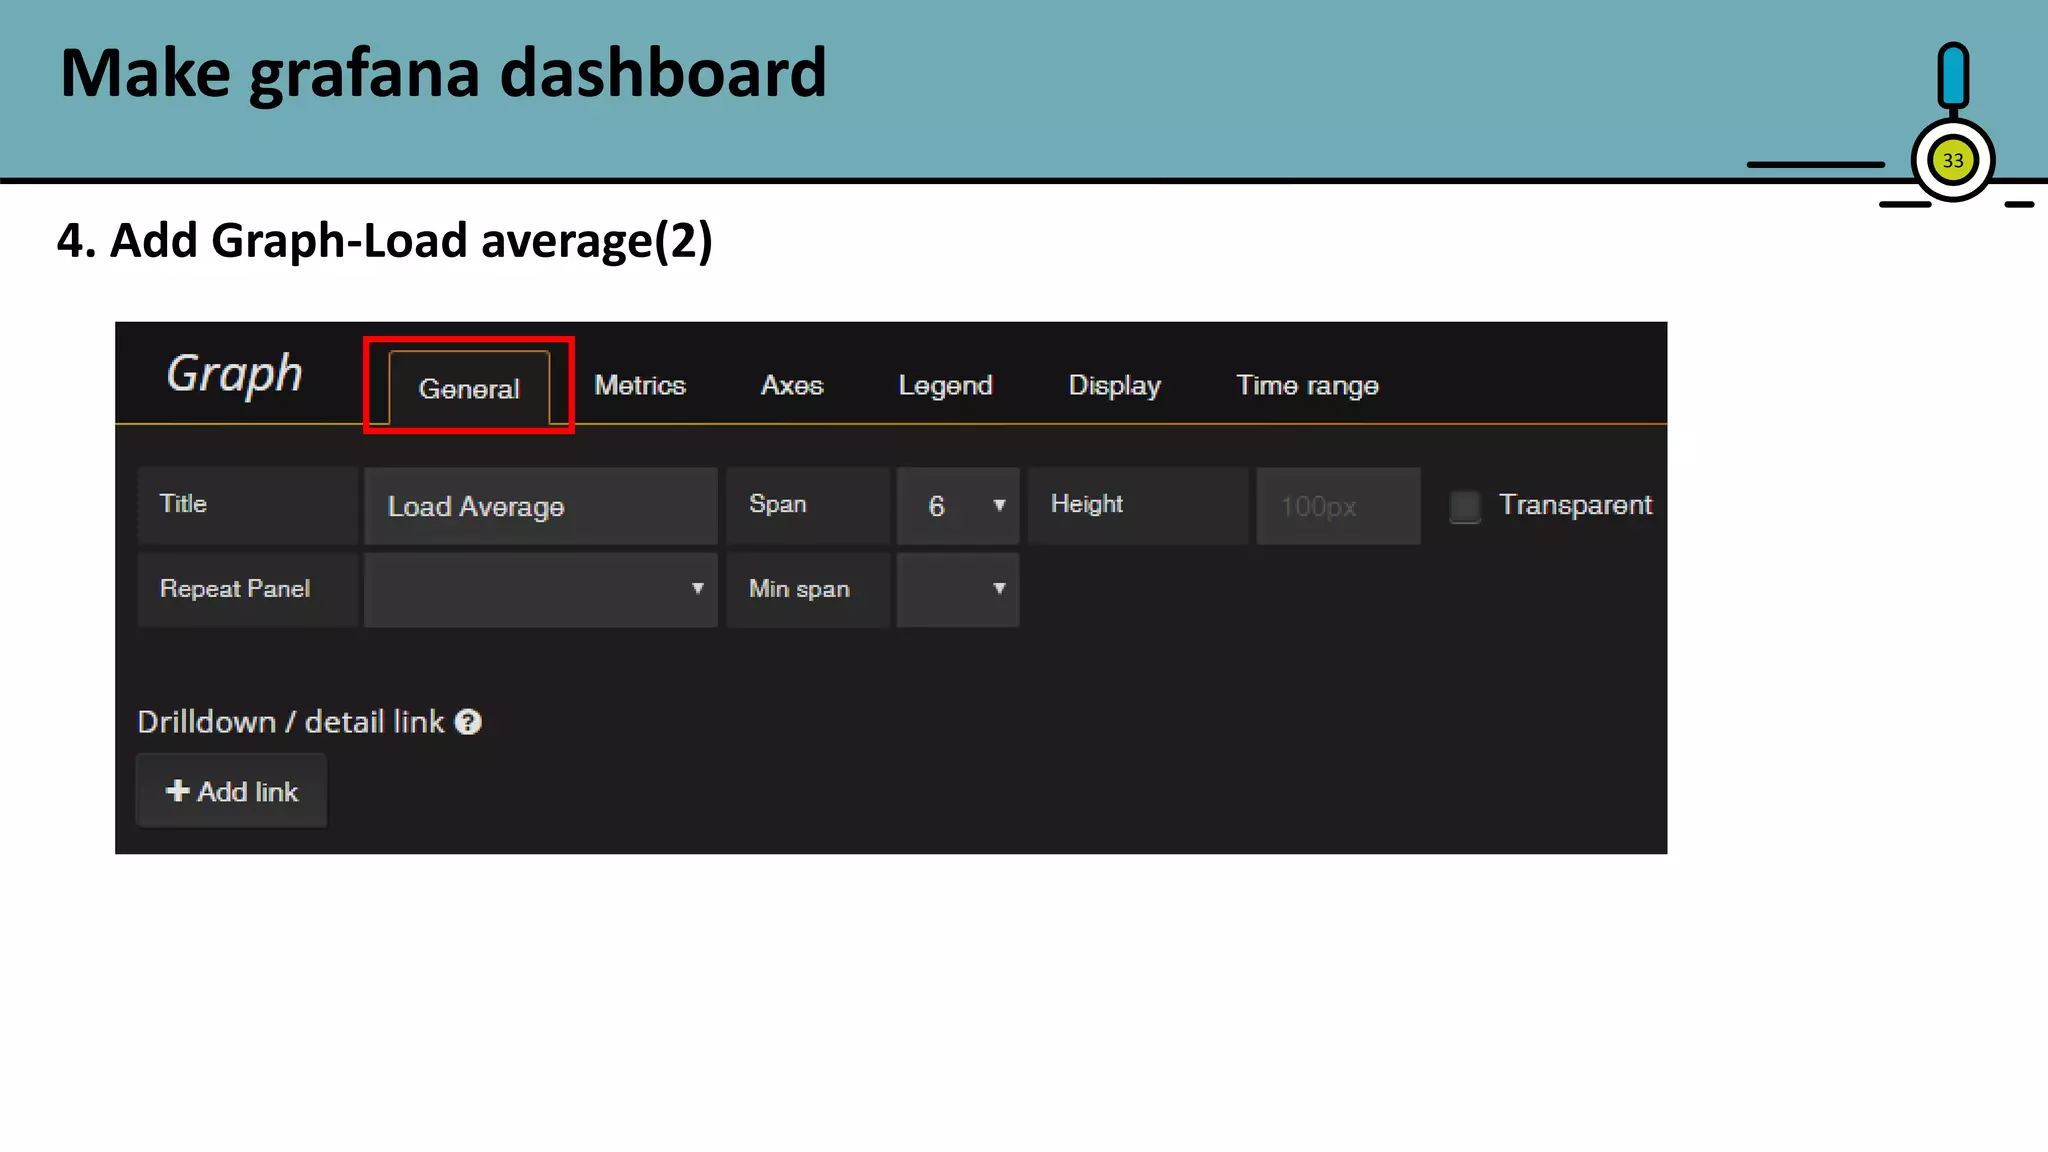Screen dimensions: 2048x1152
Task: Open the Metrics tab
Action: [640, 386]
